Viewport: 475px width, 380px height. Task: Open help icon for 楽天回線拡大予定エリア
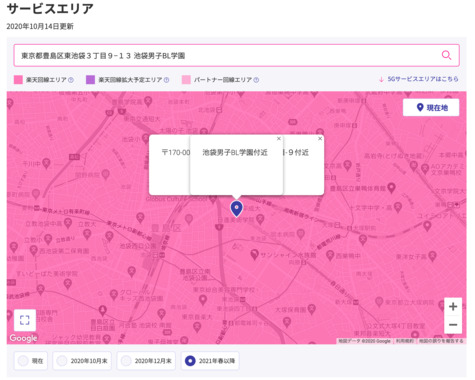tap(167, 80)
